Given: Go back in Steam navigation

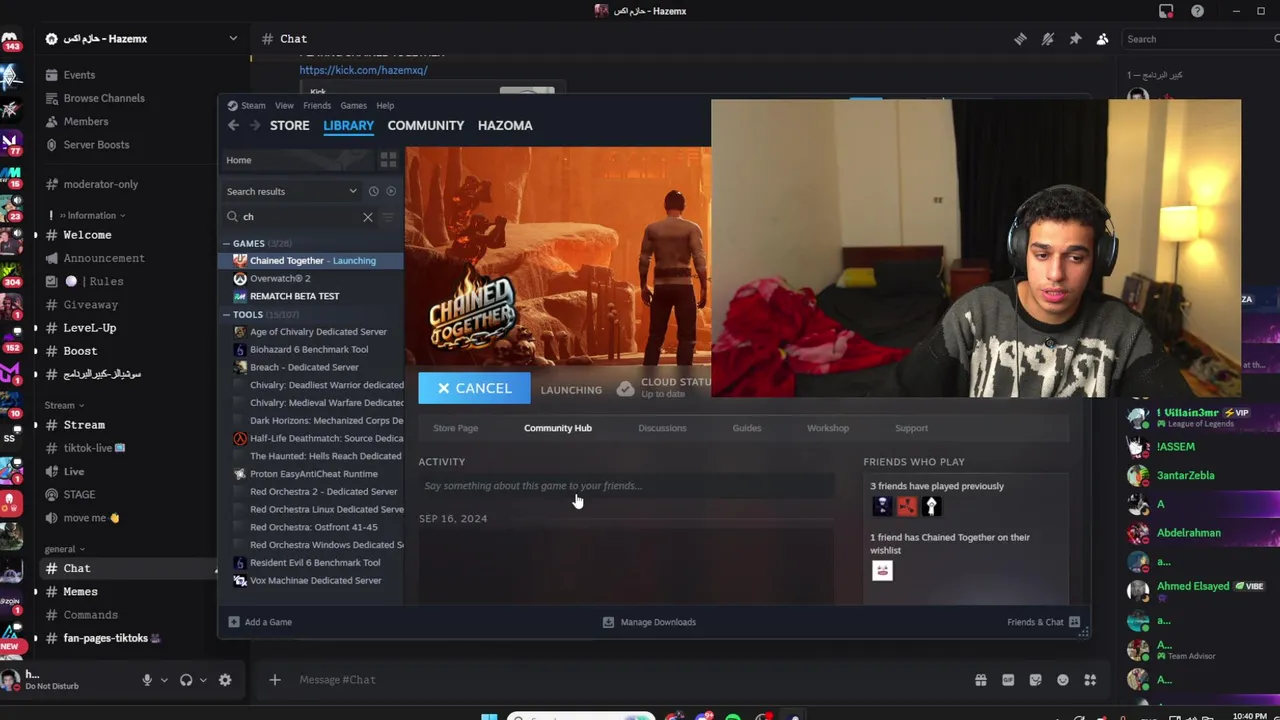Looking at the screenshot, I should click(233, 125).
